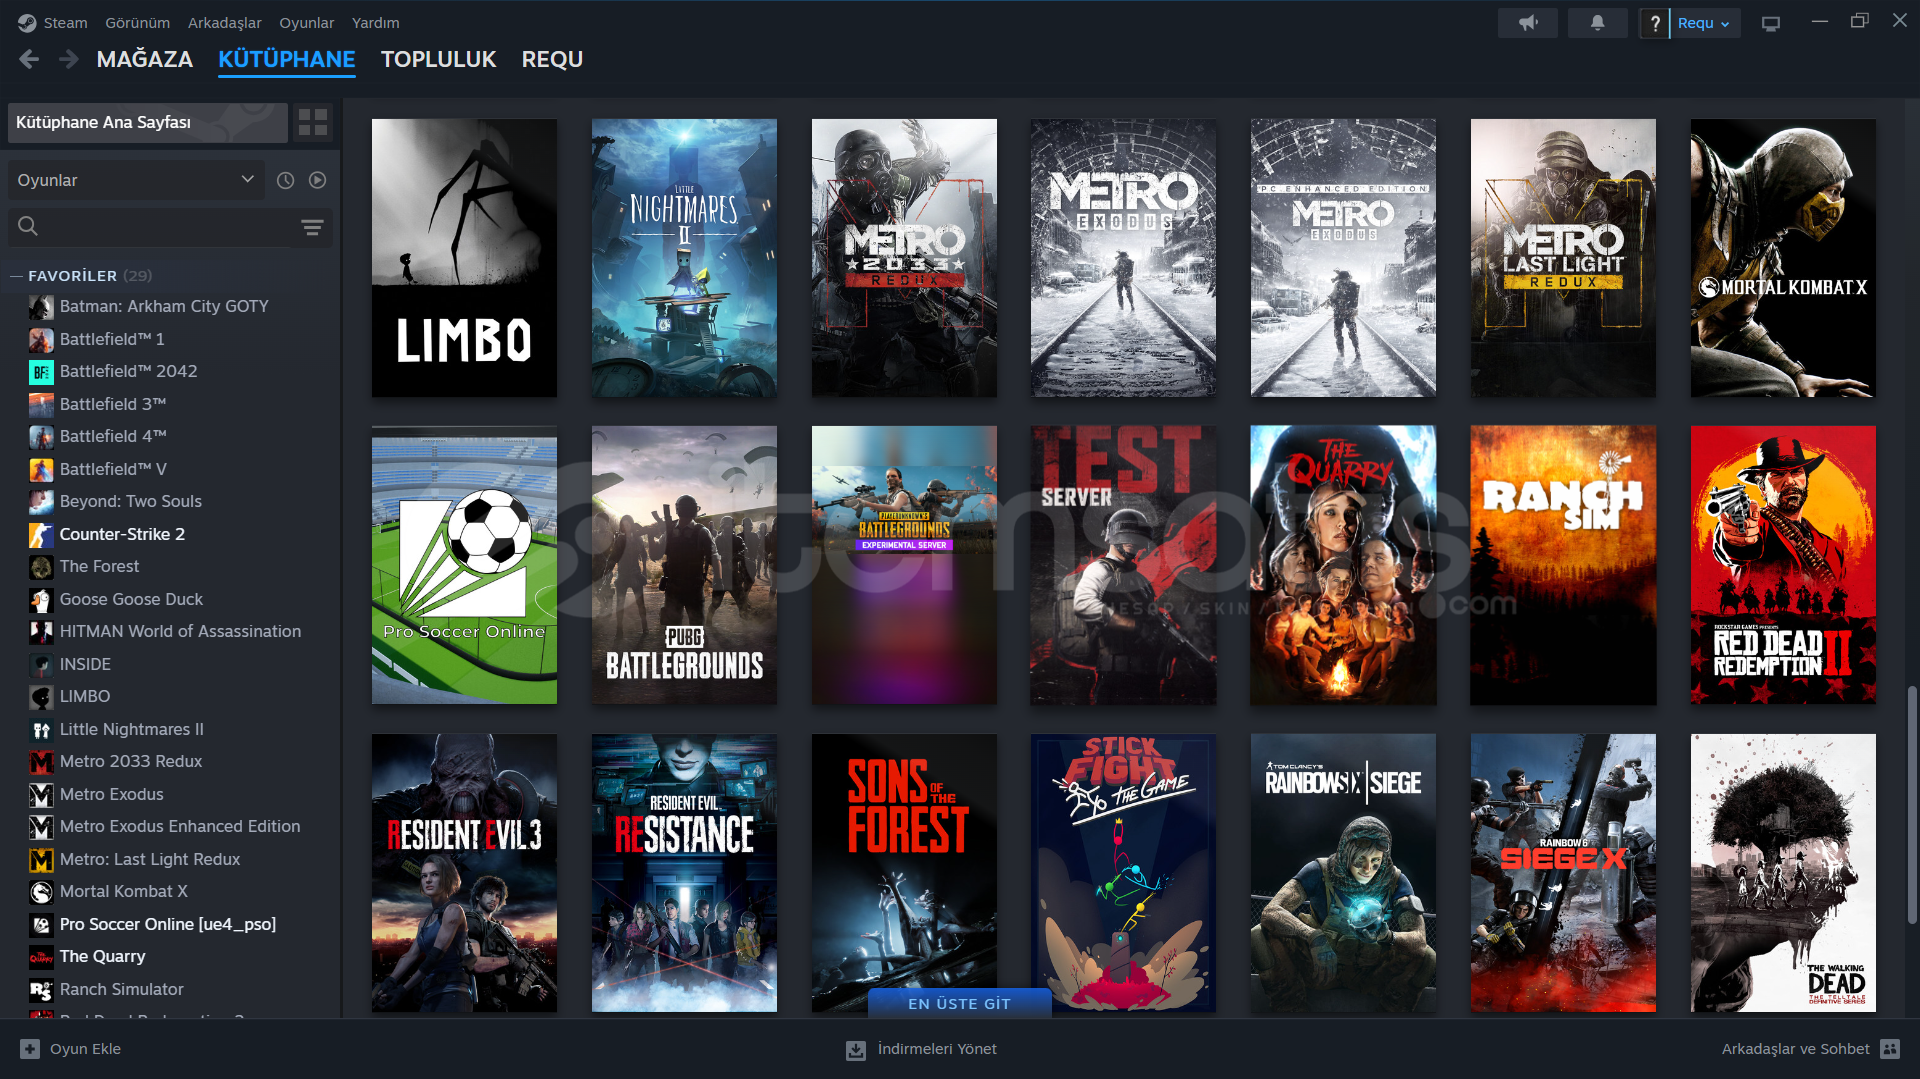This screenshot has height=1079, width=1920.
Task: Open Stick Fight The Game cover
Action: [x=1124, y=873]
